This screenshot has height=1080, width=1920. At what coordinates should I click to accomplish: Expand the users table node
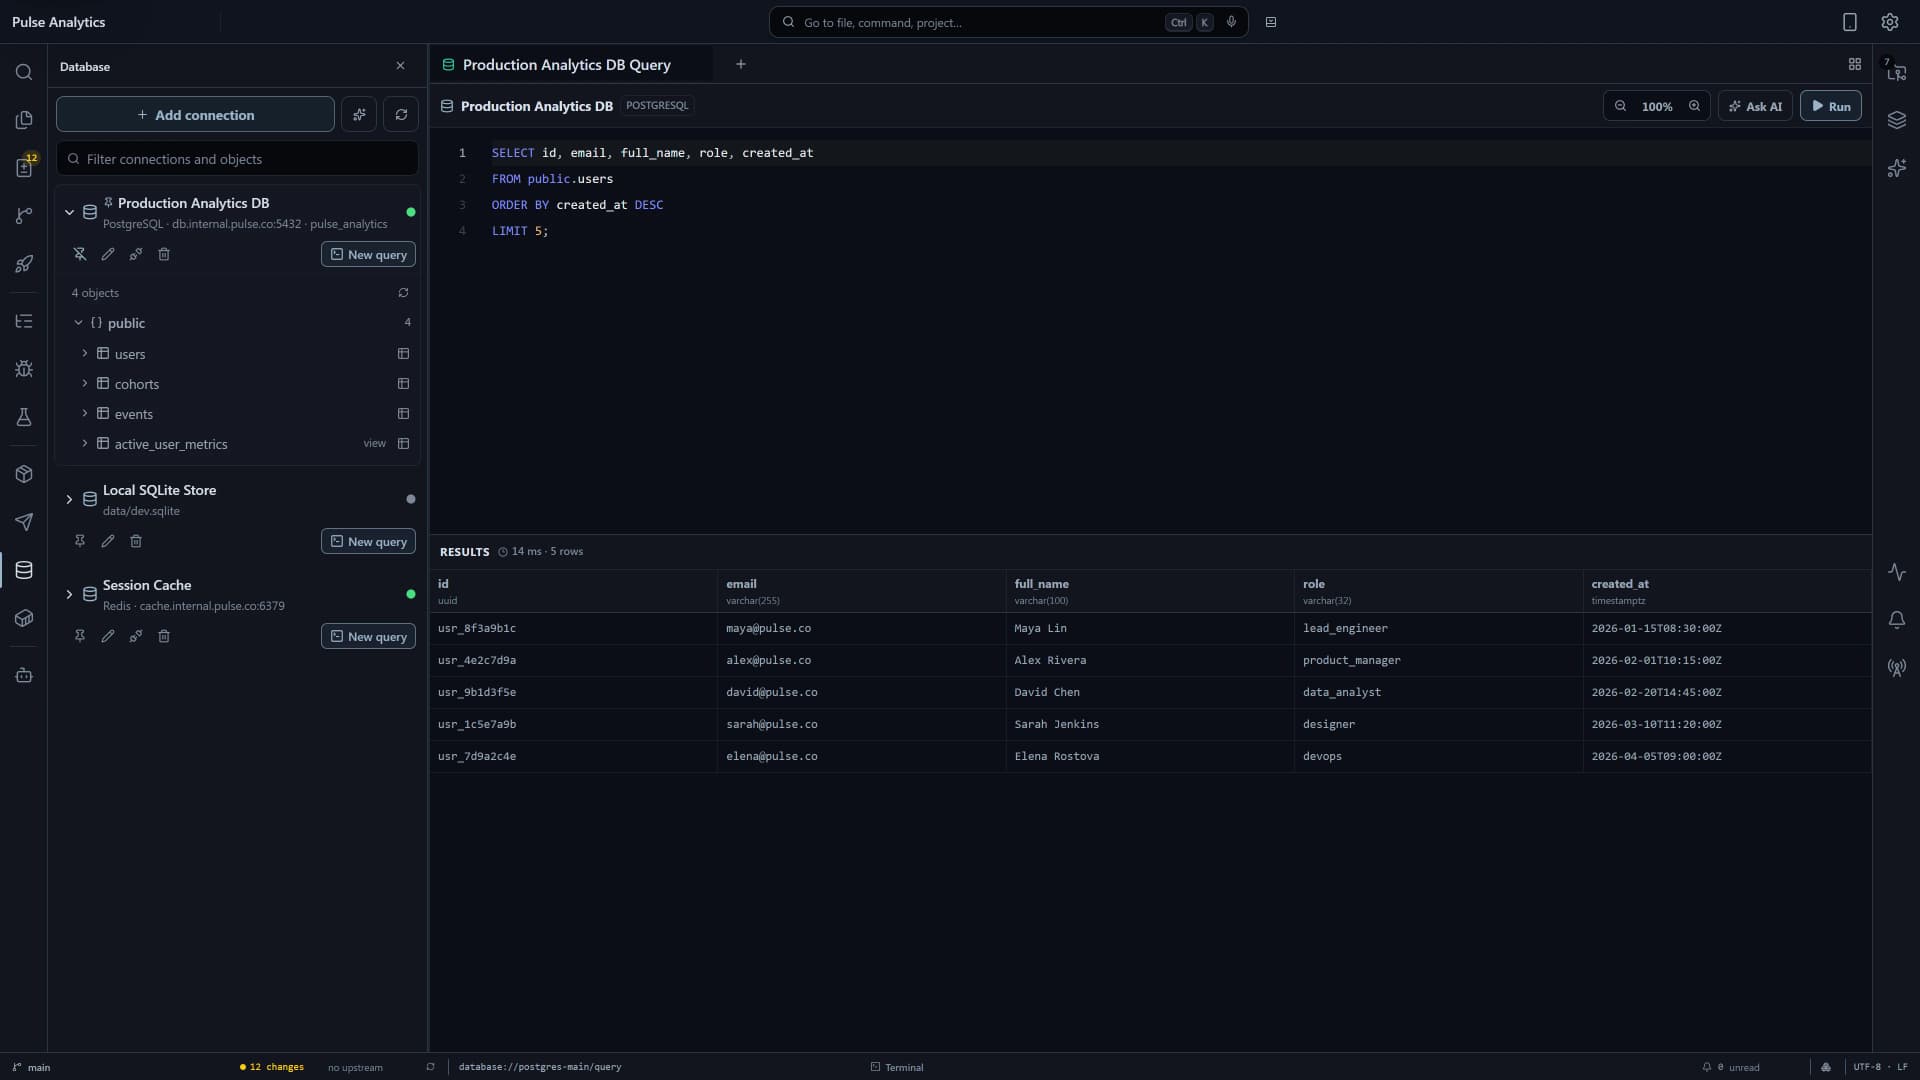pyautogui.click(x=85, y=354)
